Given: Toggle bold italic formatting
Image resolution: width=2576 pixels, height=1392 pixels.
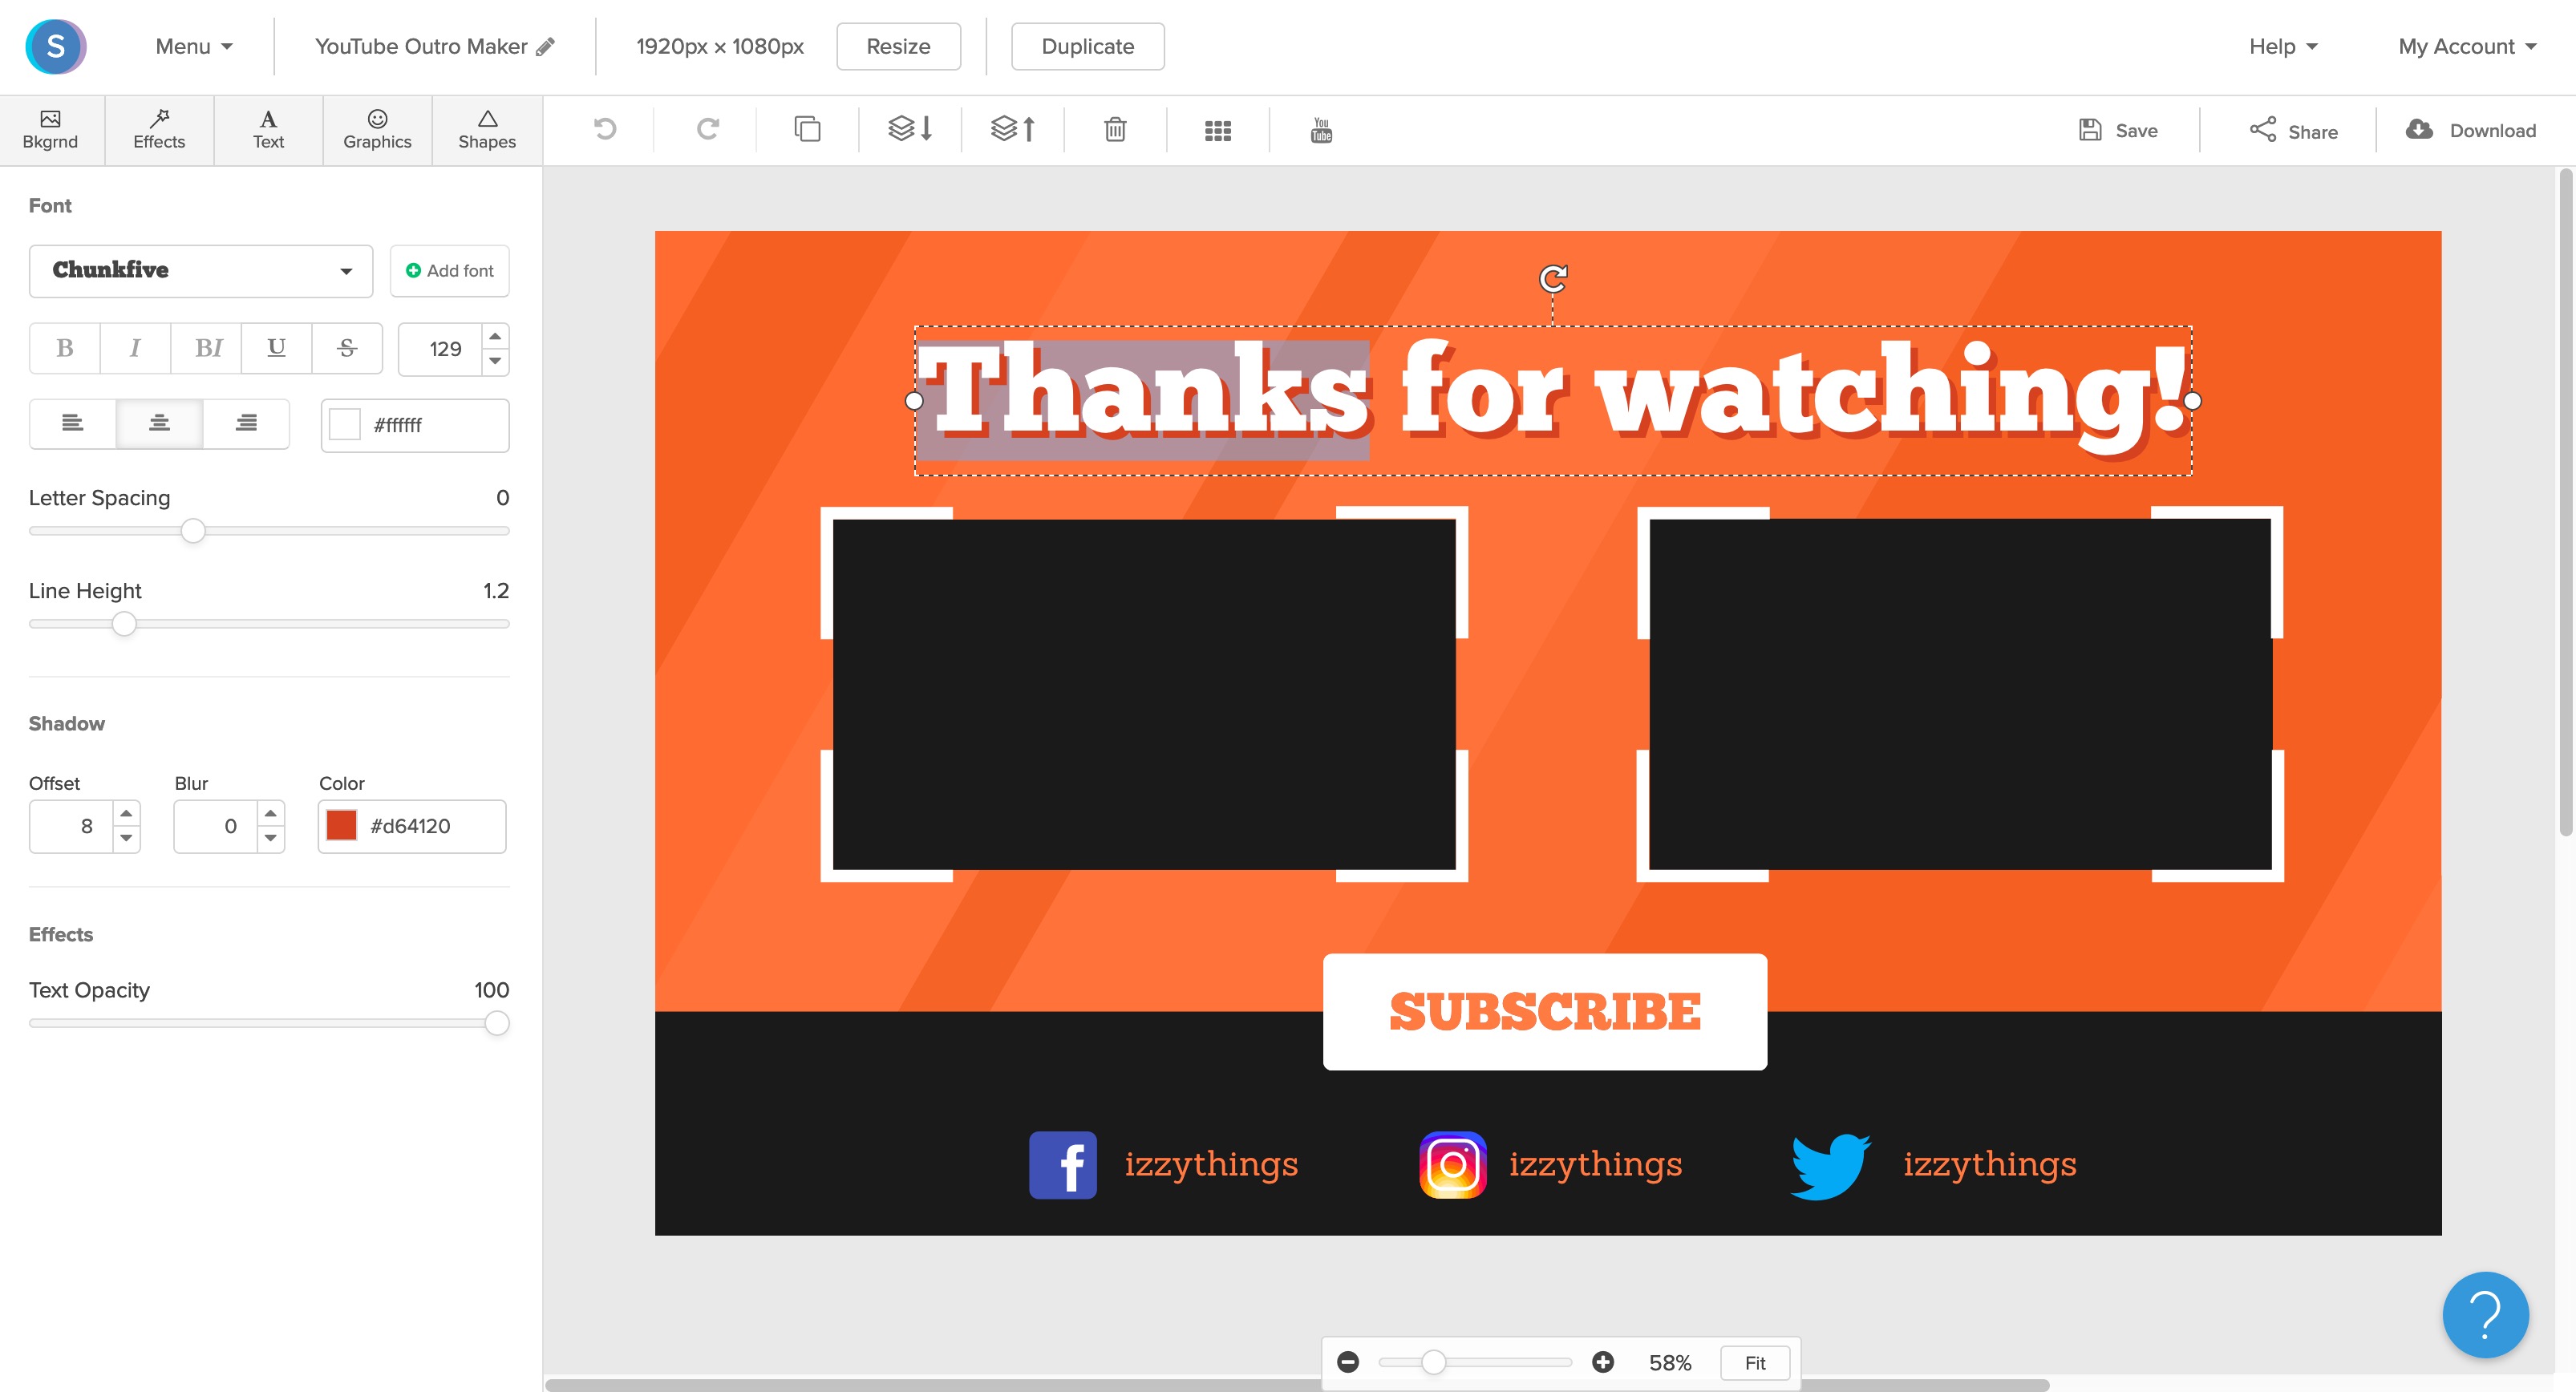Looking at the screenshot, I should 206,348.
